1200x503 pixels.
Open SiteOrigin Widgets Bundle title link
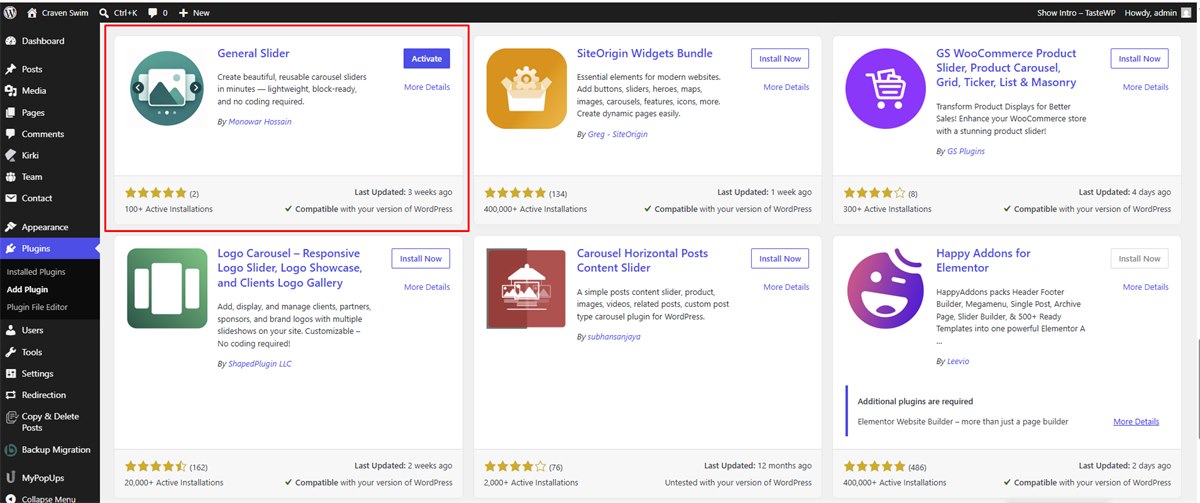click(645, 54)
